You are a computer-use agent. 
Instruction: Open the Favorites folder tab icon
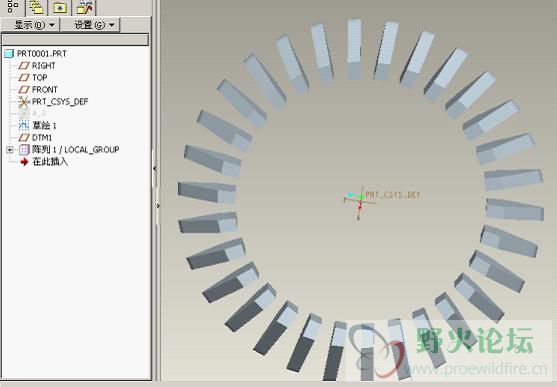(60, 7)
